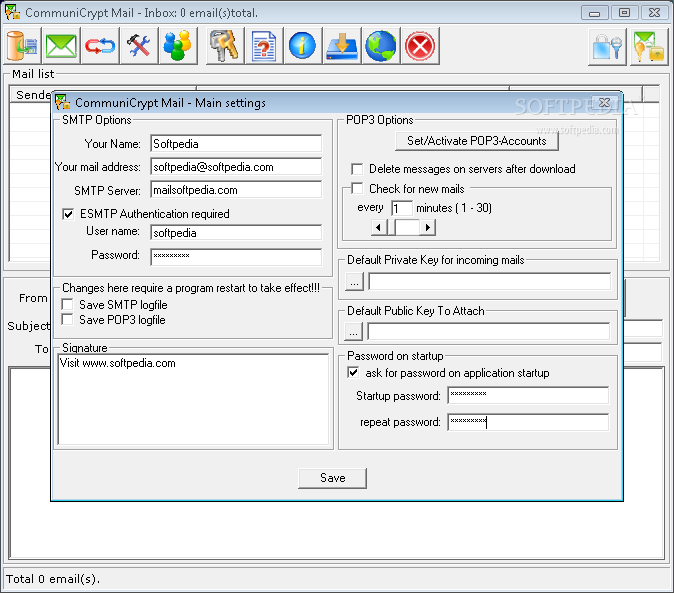Browse for Default Private Key file
The image size is (674, 593).
354,282
